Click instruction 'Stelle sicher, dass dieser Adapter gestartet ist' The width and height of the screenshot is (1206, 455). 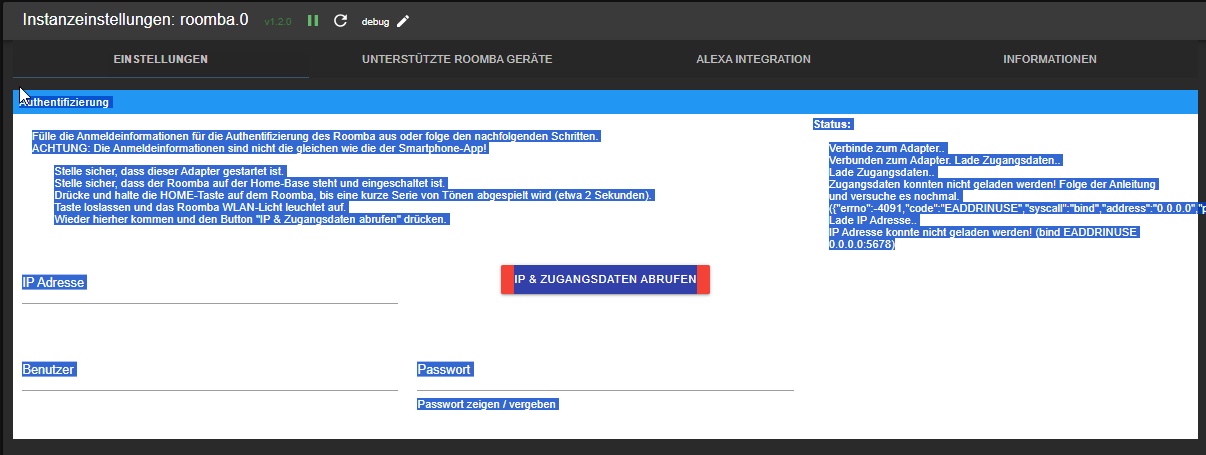(x=170, y=172)
